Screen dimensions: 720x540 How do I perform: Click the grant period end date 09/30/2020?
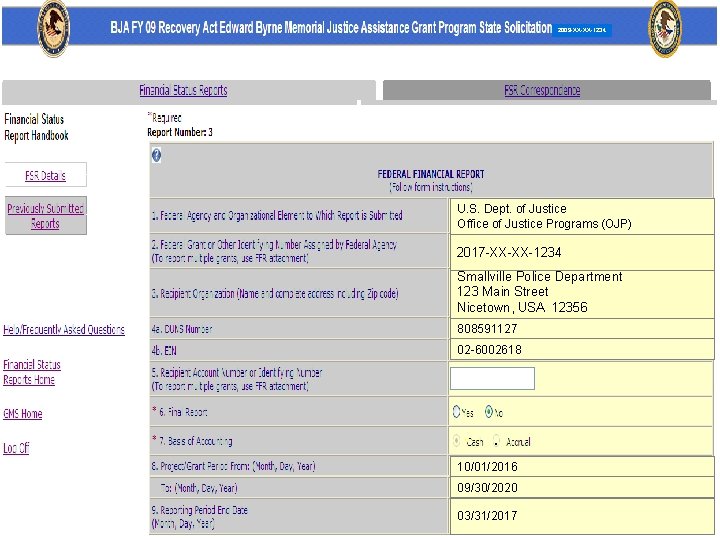[x=487, y=488]
